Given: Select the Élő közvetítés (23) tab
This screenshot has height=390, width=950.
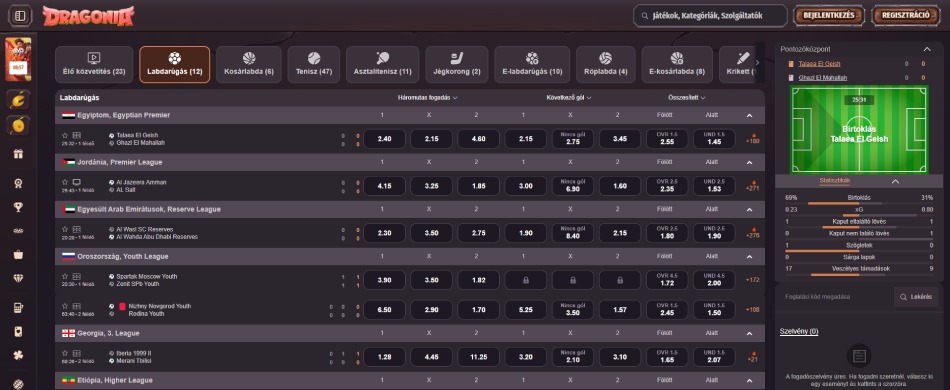Looking at the screenshot, I should coord(94,65).
